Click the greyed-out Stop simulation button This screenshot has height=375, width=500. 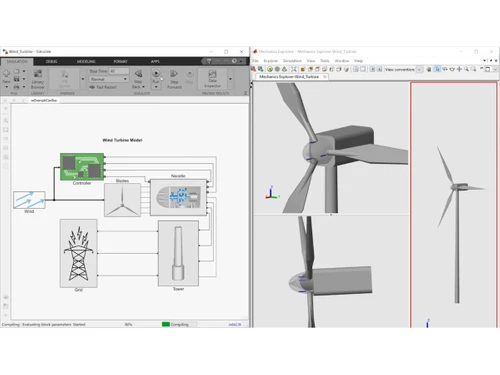pyautogui.click(x=189, y=77)
